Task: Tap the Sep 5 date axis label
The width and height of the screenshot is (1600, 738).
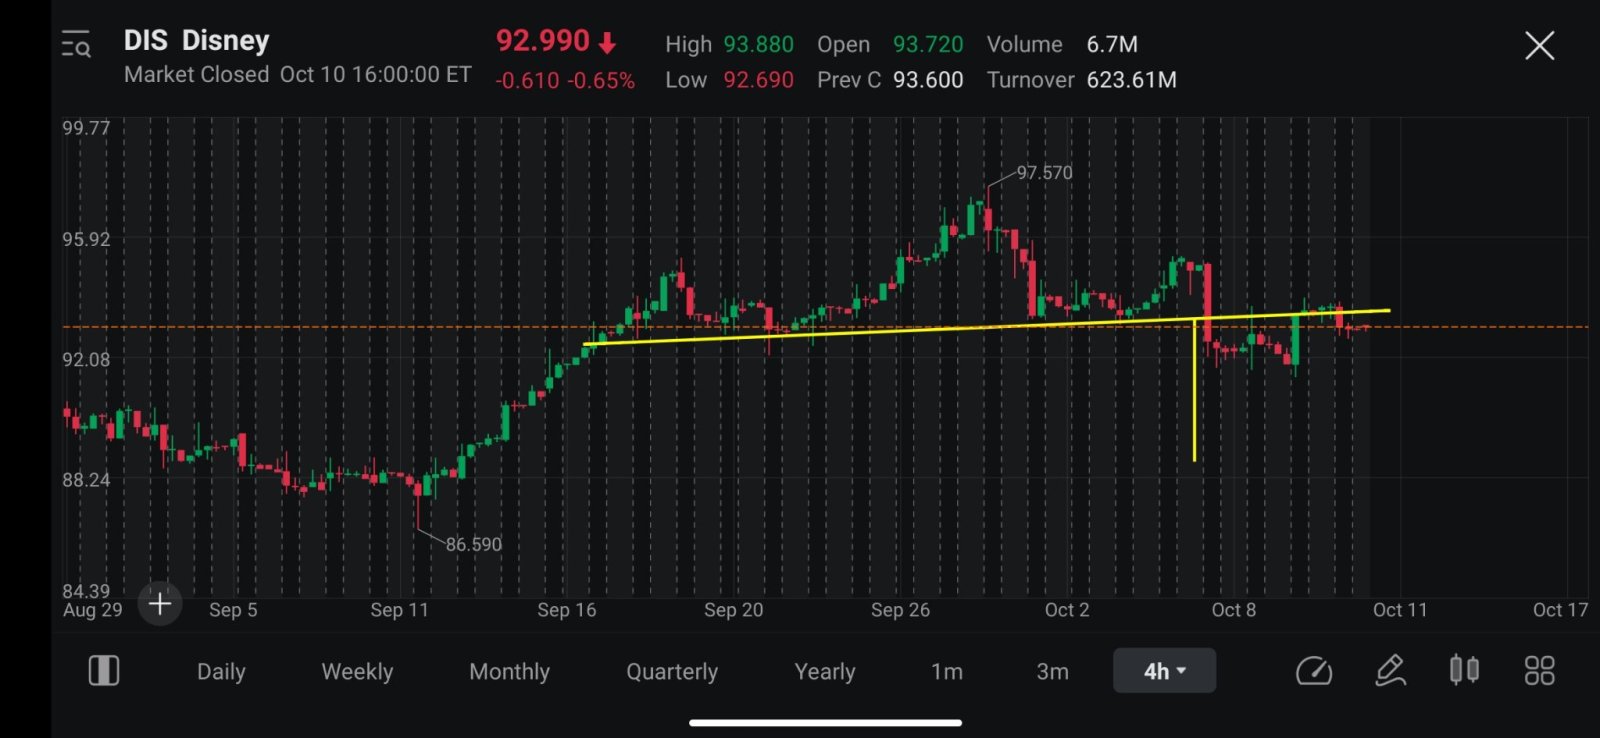Action: [x=233, y=610]
